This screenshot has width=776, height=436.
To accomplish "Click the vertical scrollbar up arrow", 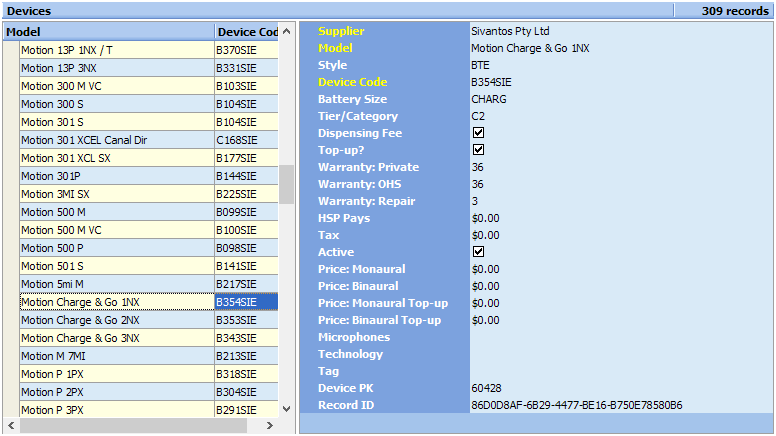I will (x=286, y=31).
